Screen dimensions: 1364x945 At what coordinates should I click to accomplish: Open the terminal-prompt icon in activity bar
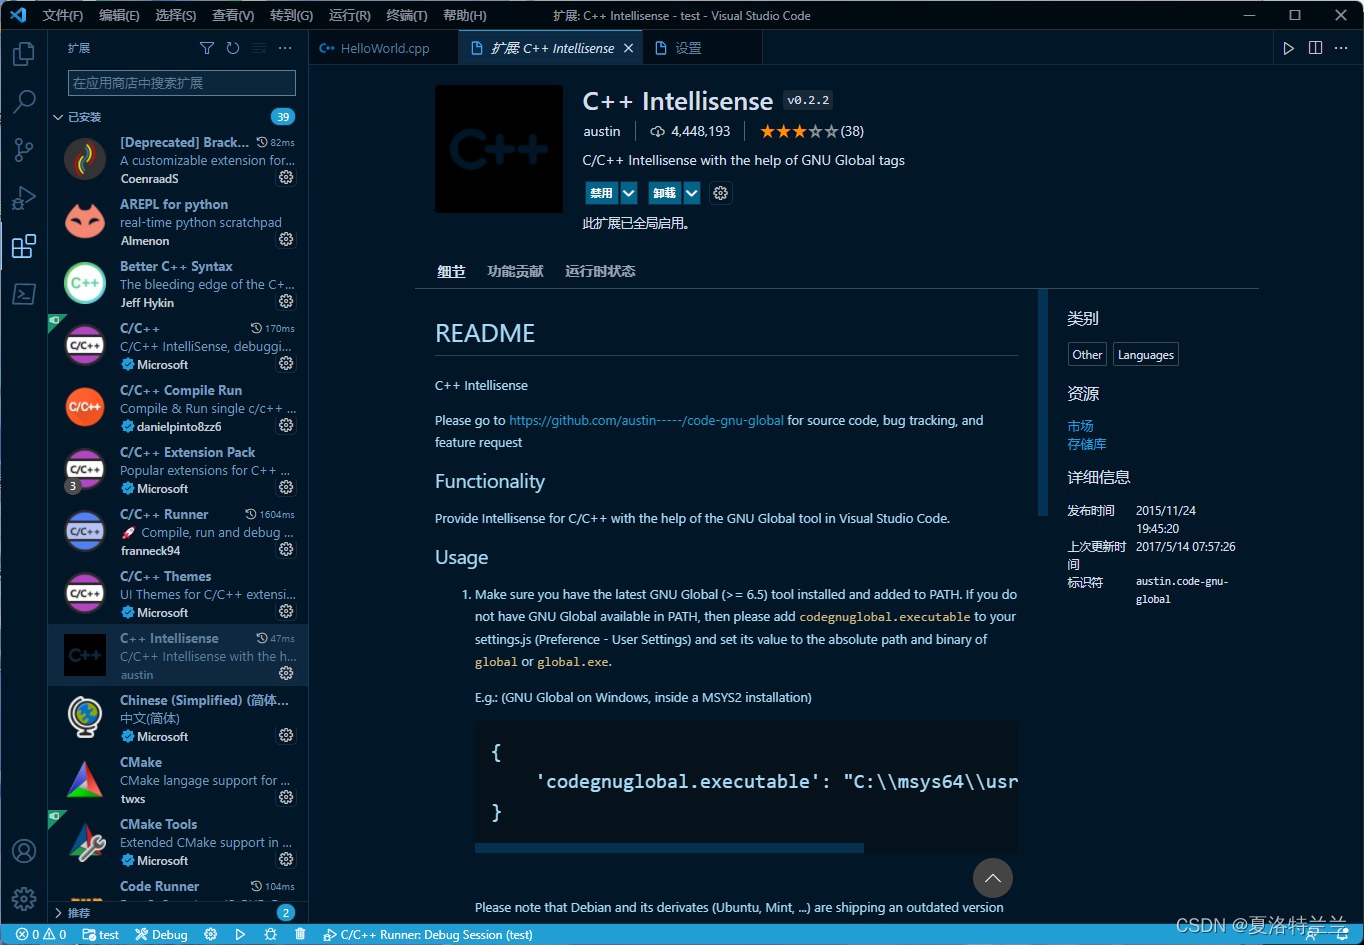point(24,294)
